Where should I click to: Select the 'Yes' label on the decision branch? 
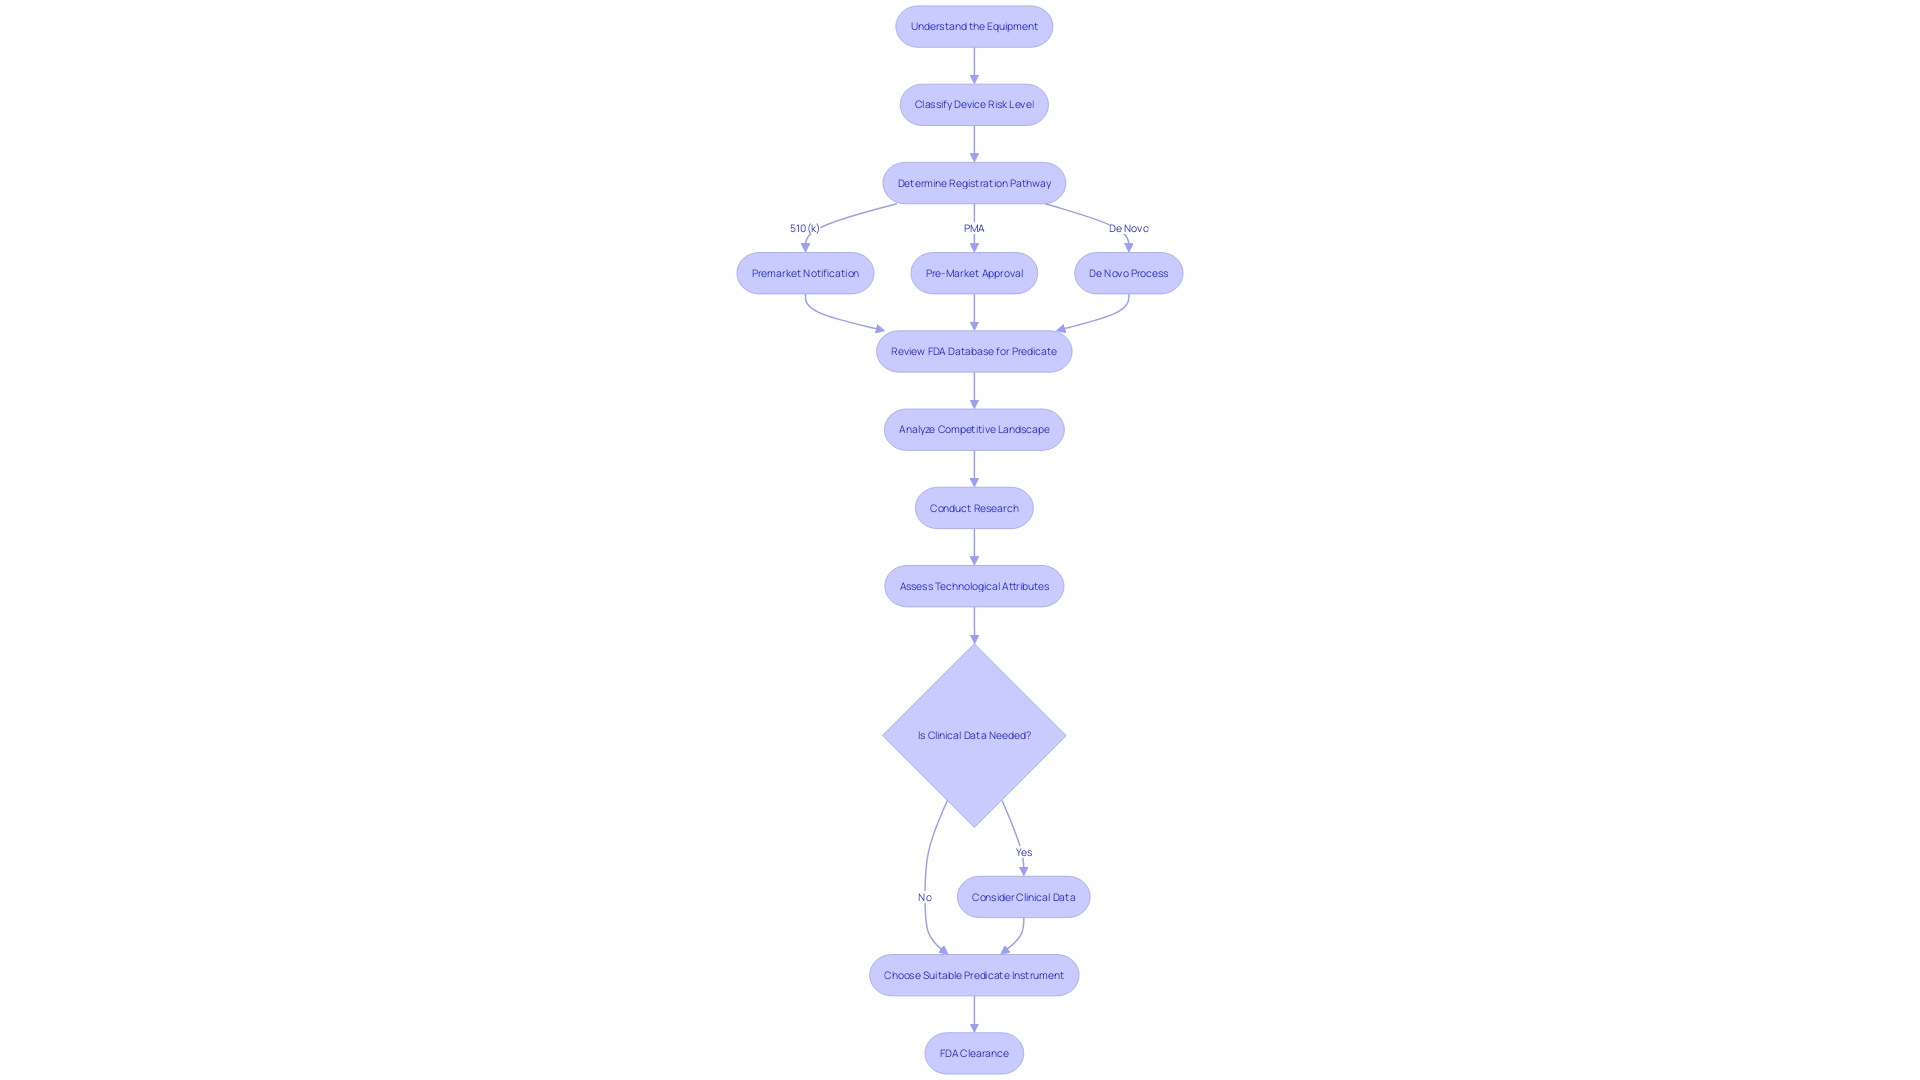pos(1023,851)
